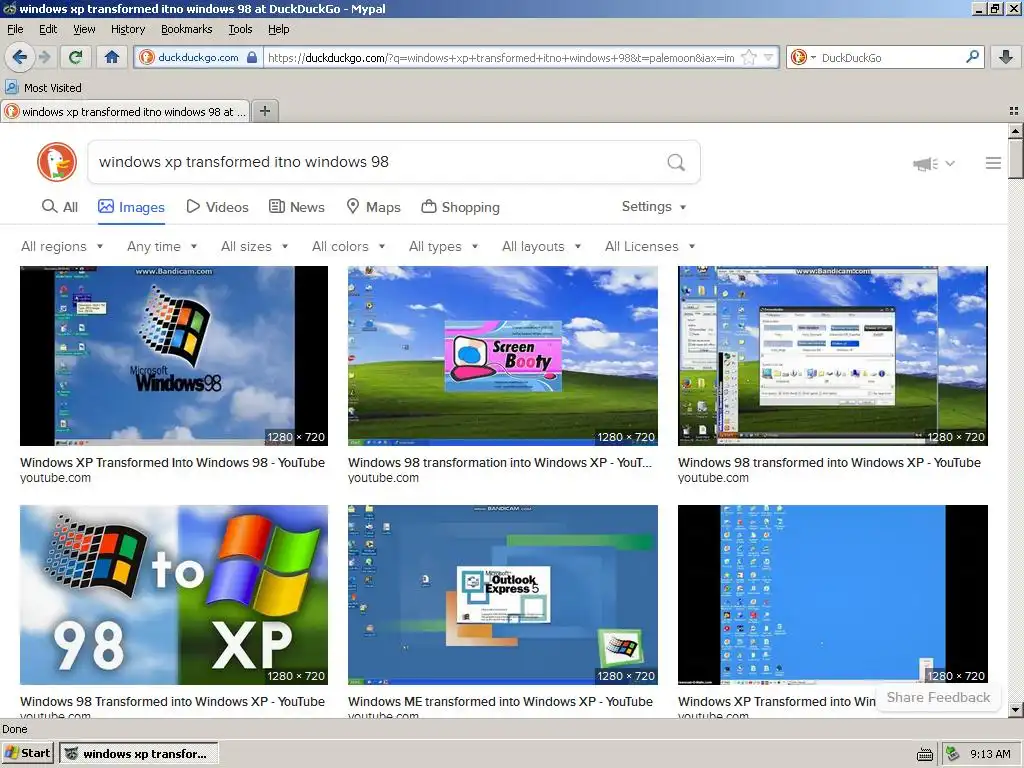Click the system clock showing 9:13 AM

point(990,754)
